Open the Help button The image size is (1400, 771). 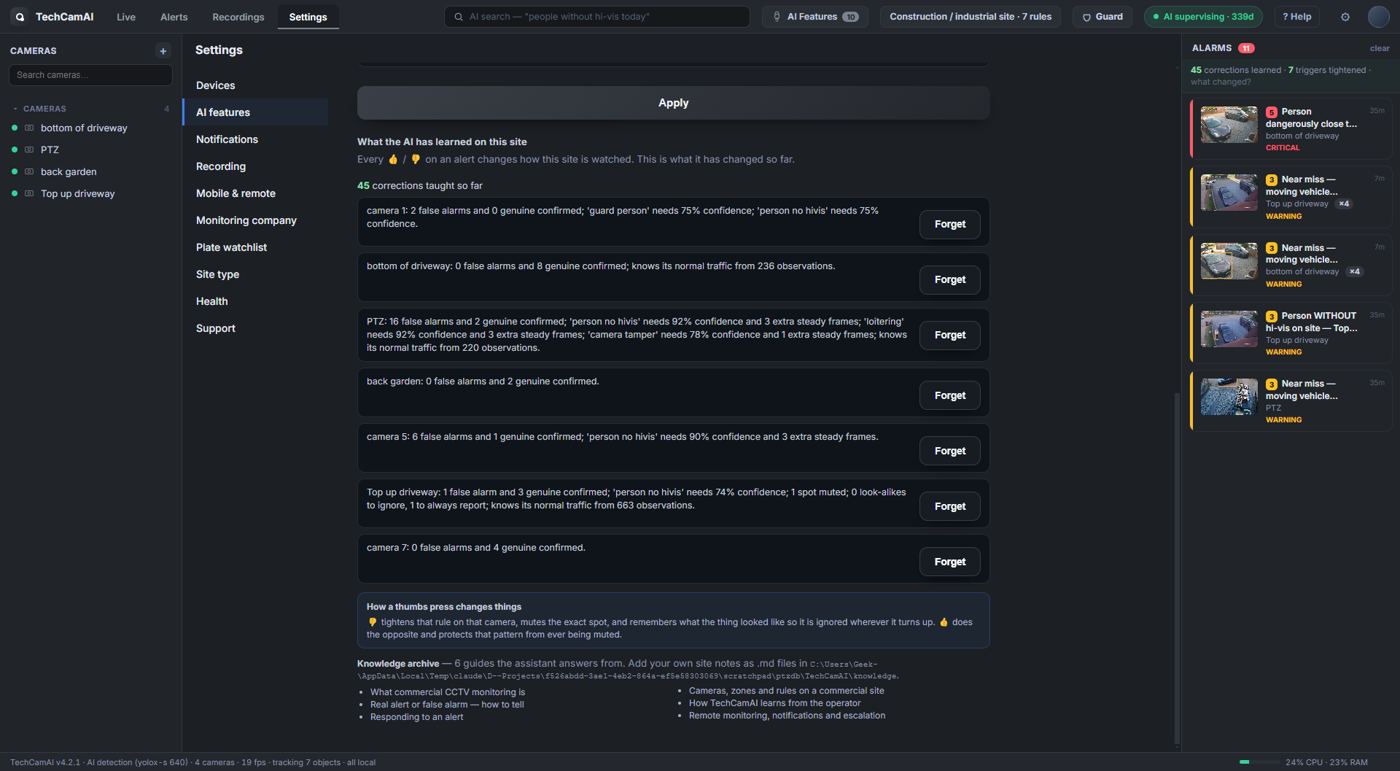pyautogui.click(x=1297, y=17)
